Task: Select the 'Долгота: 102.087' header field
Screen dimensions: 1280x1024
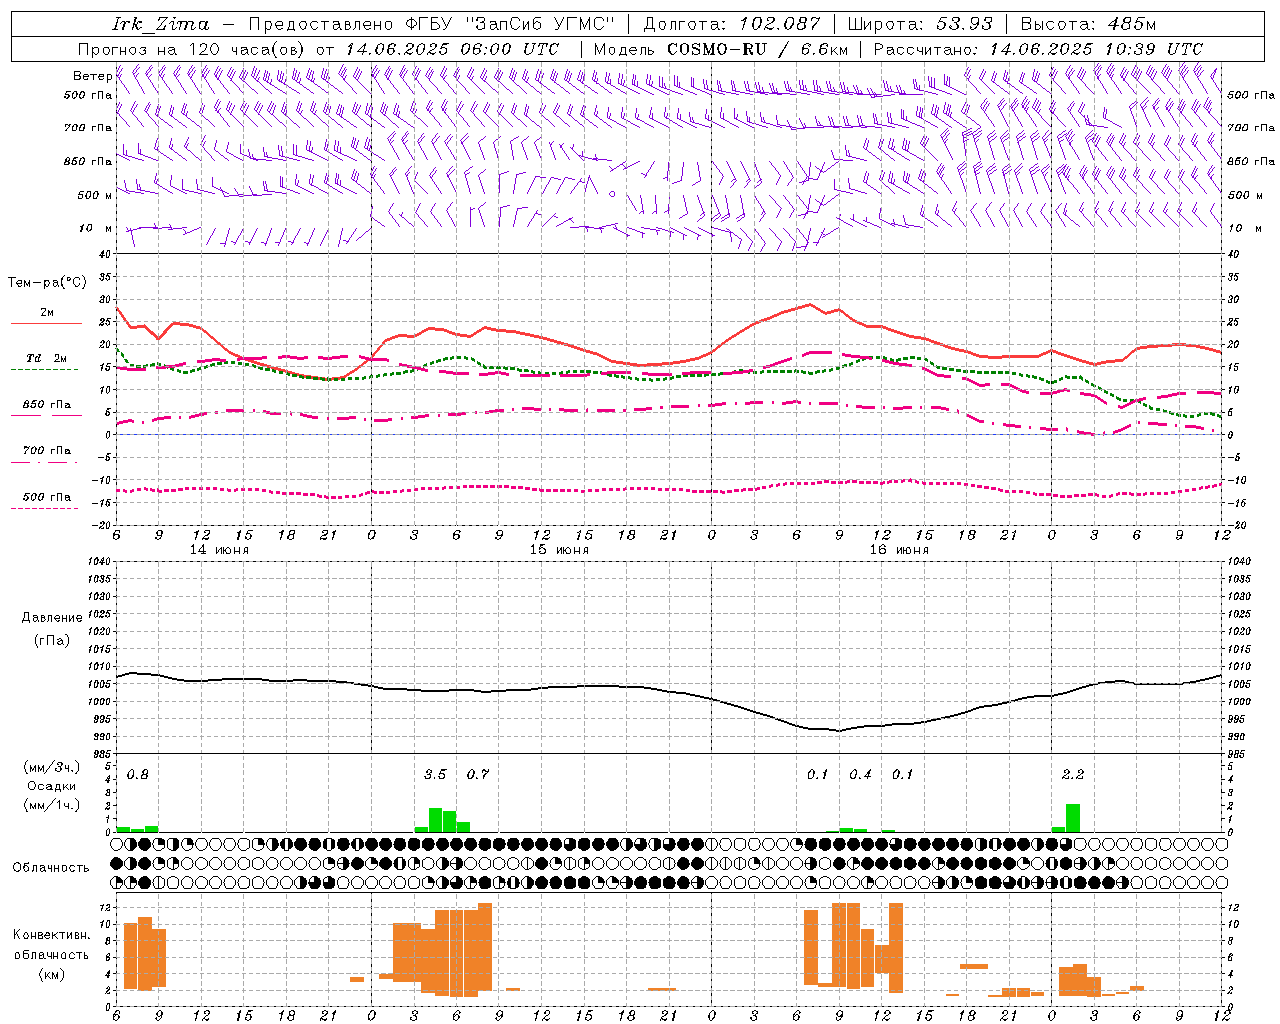Action: pyautogui.click(x=731, y=24)
